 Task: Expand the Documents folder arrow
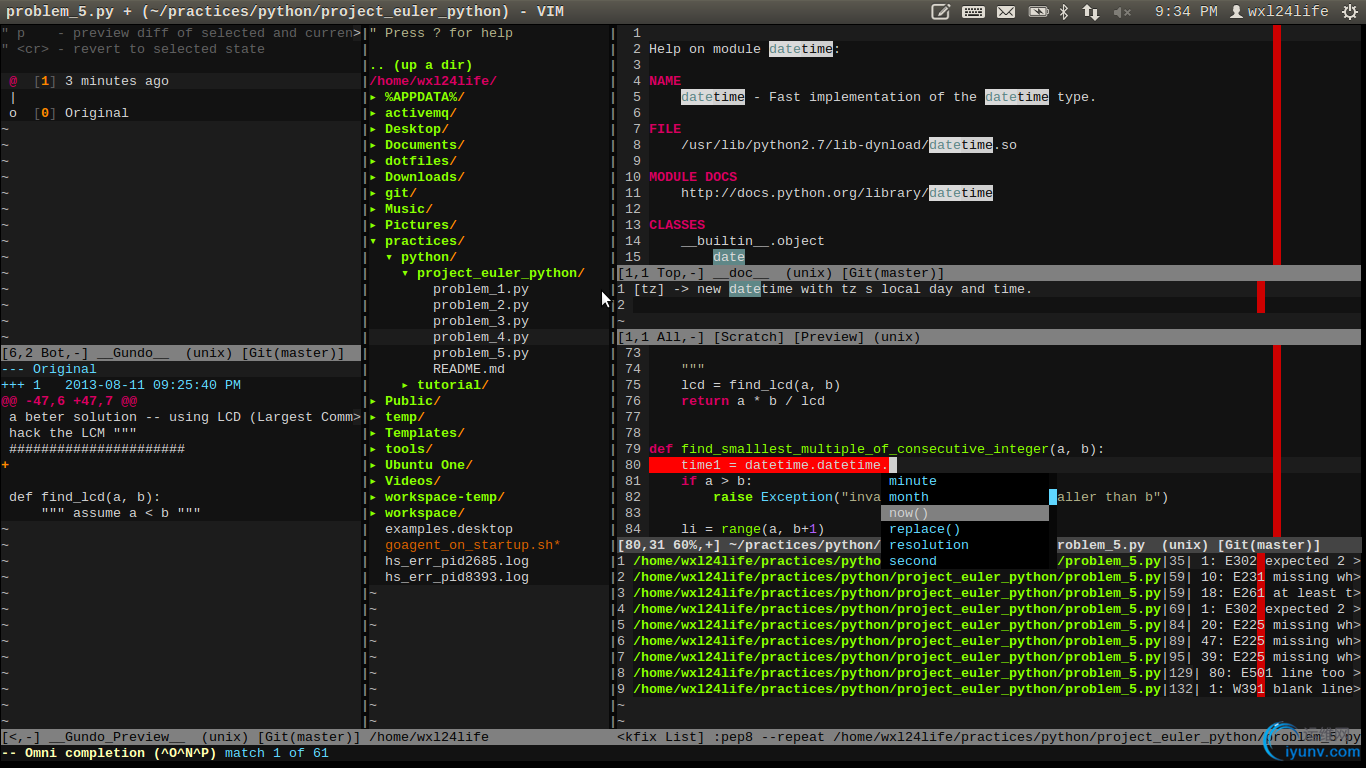point(373,145)
